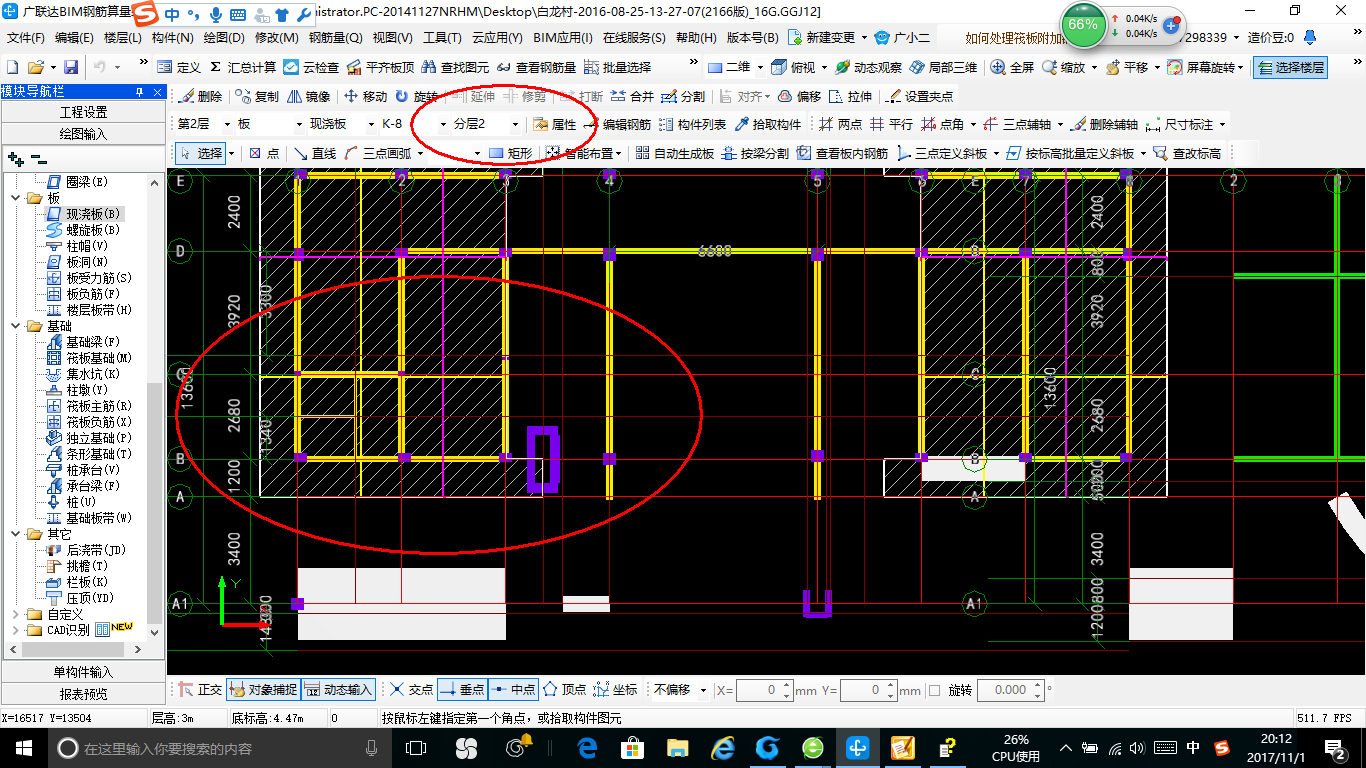Open the 楼层(L) menu
This screenshot has height=768, width=1366.
tap(123, 37)
